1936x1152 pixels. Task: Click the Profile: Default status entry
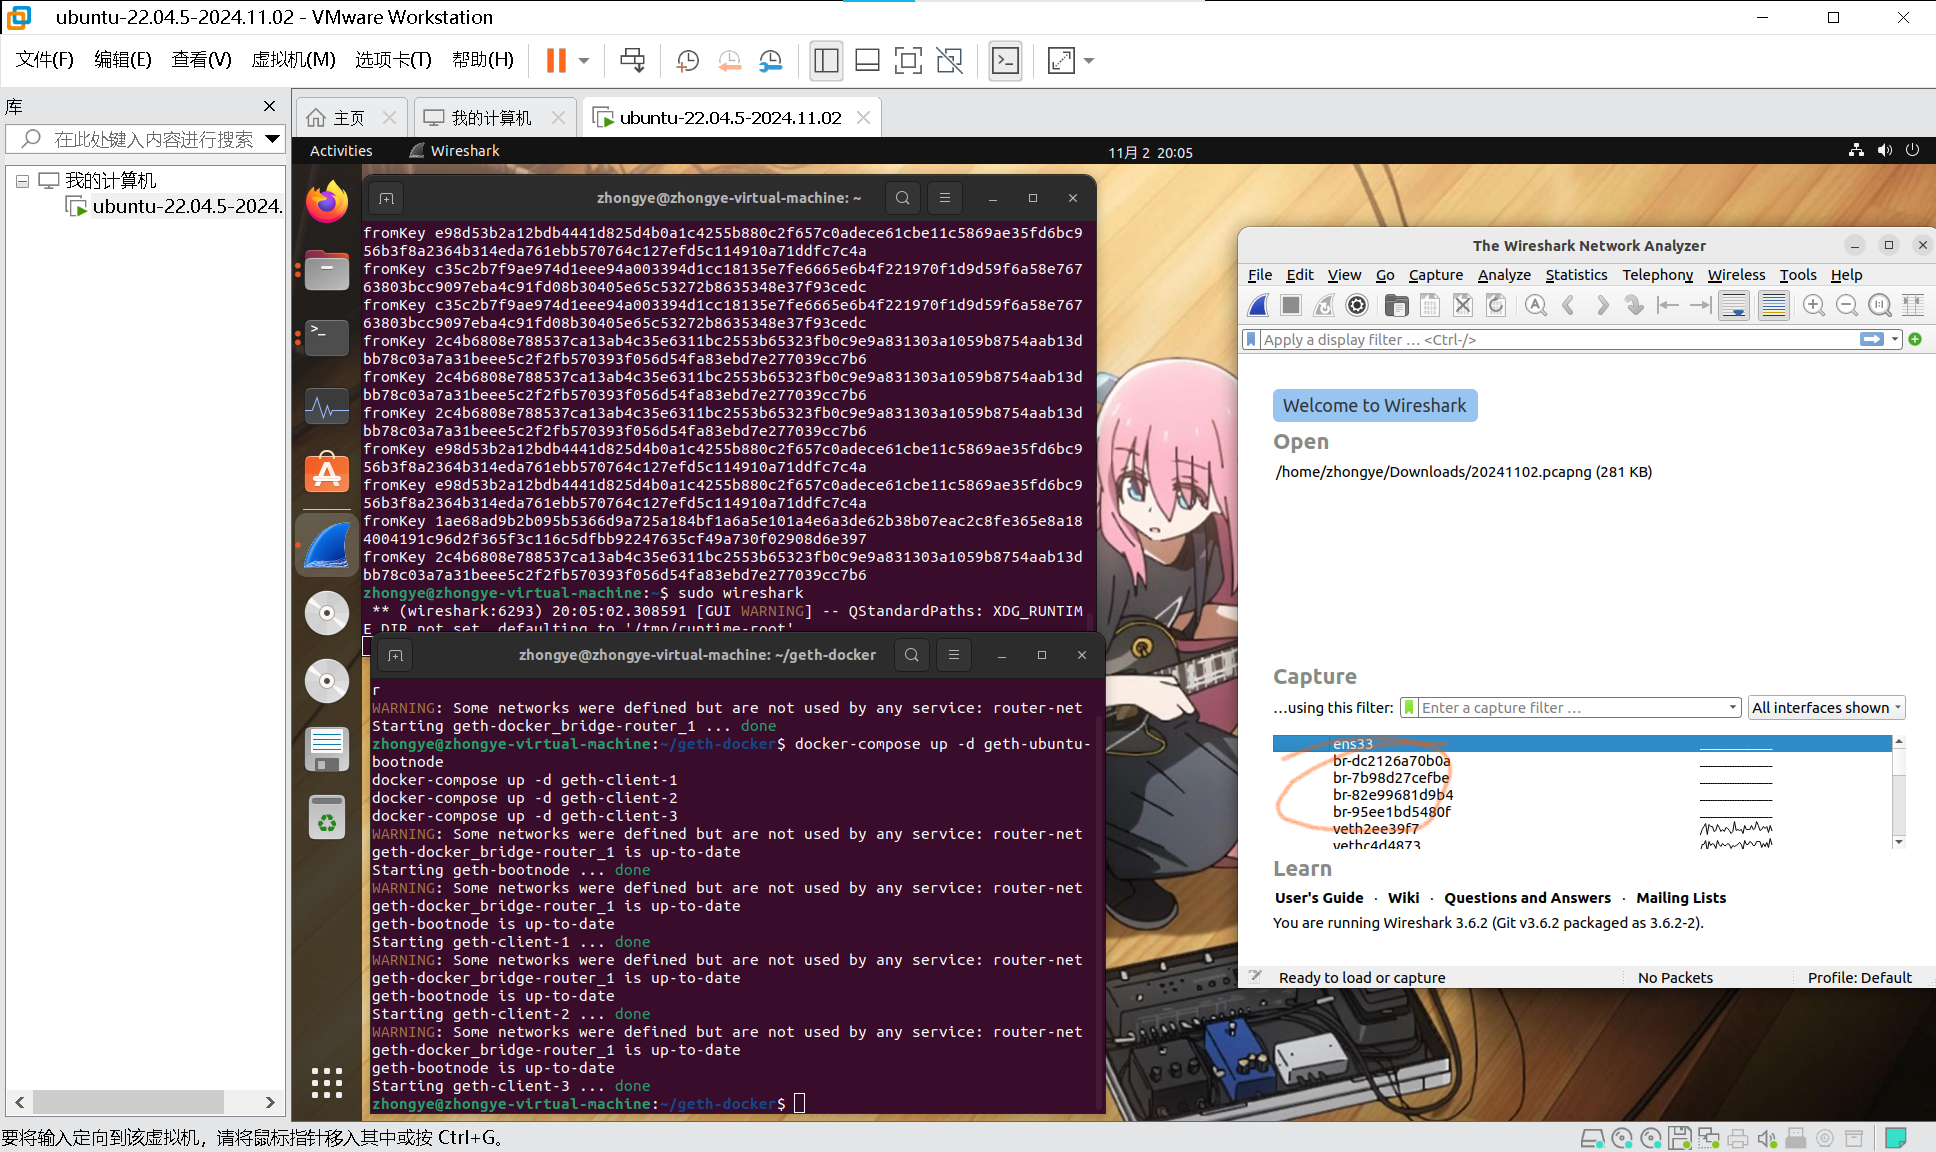coord(1859,978)
